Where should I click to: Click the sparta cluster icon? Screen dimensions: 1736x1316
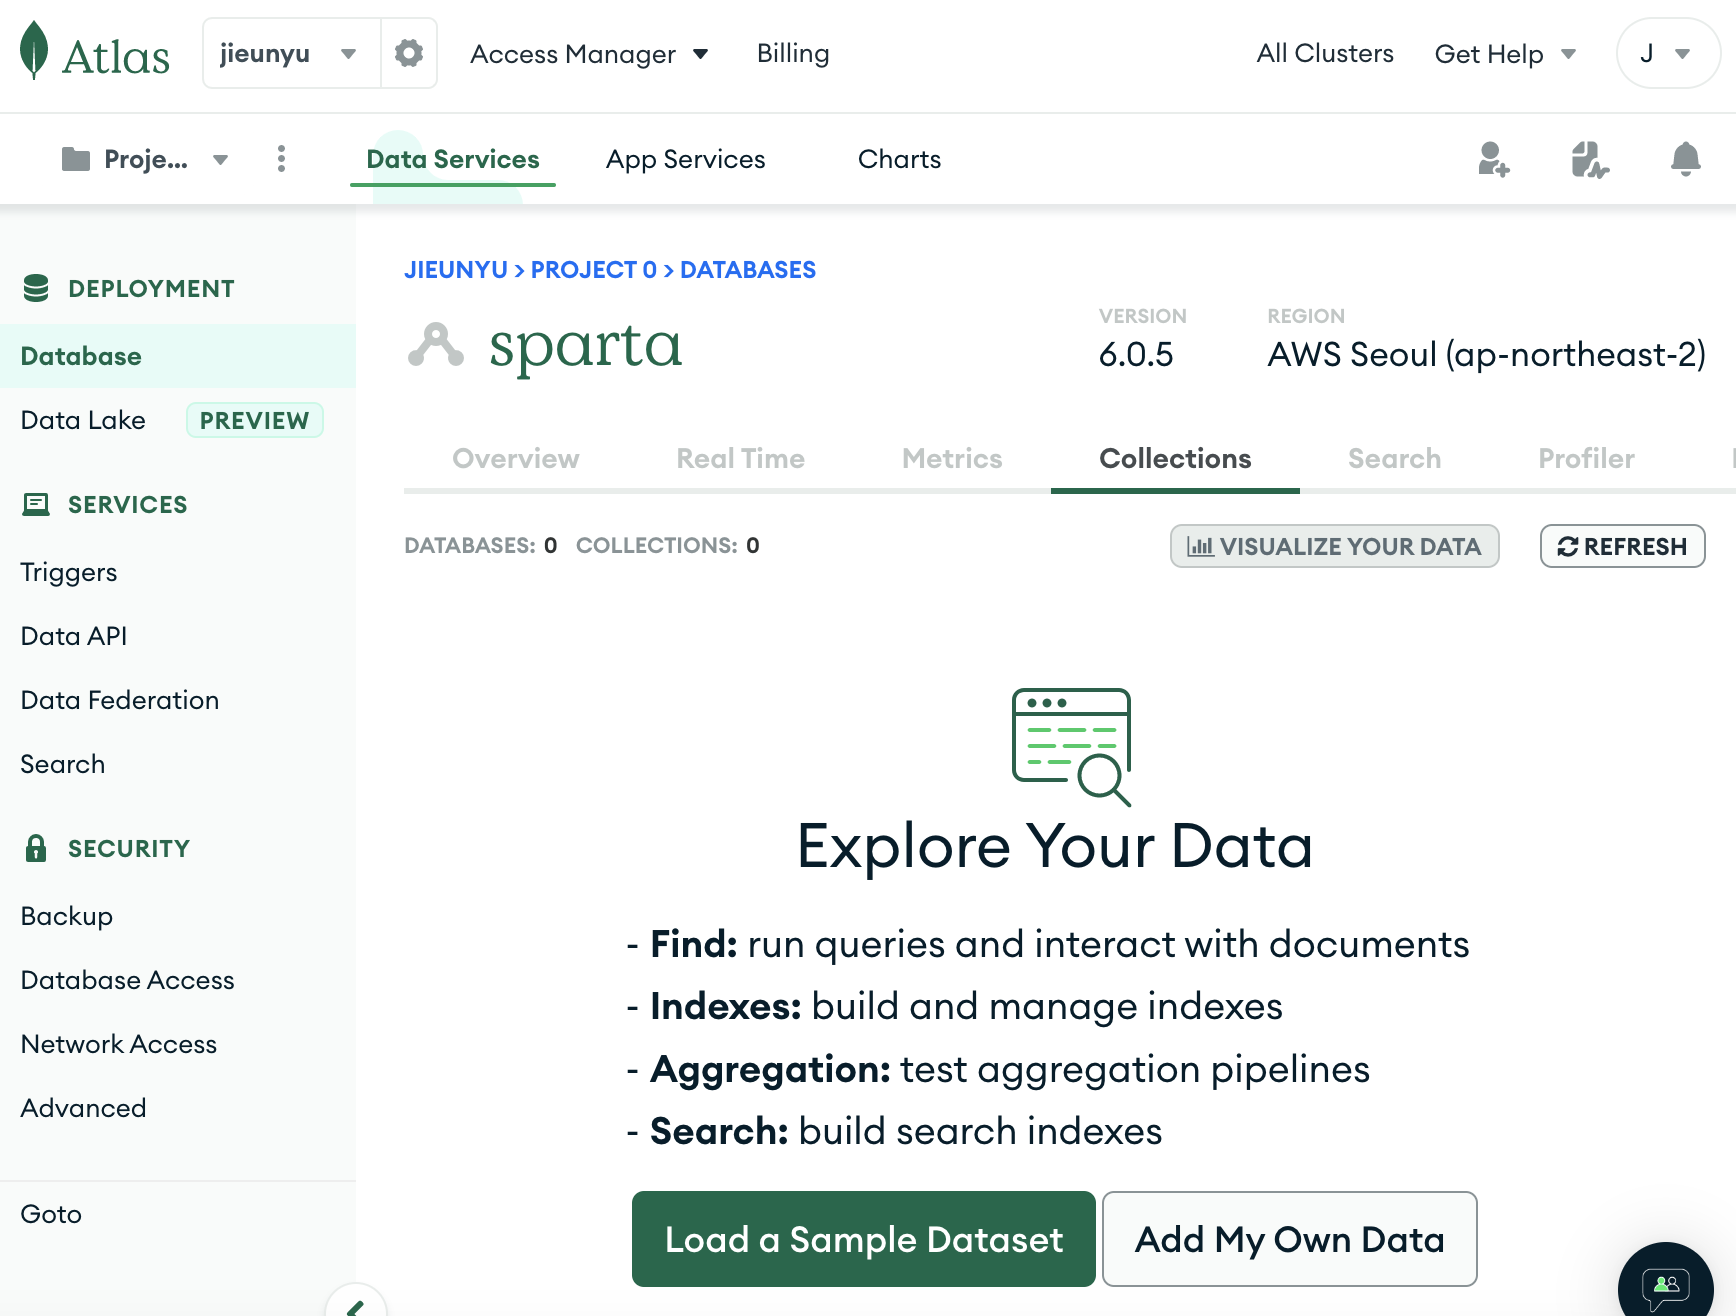[436, 346]
